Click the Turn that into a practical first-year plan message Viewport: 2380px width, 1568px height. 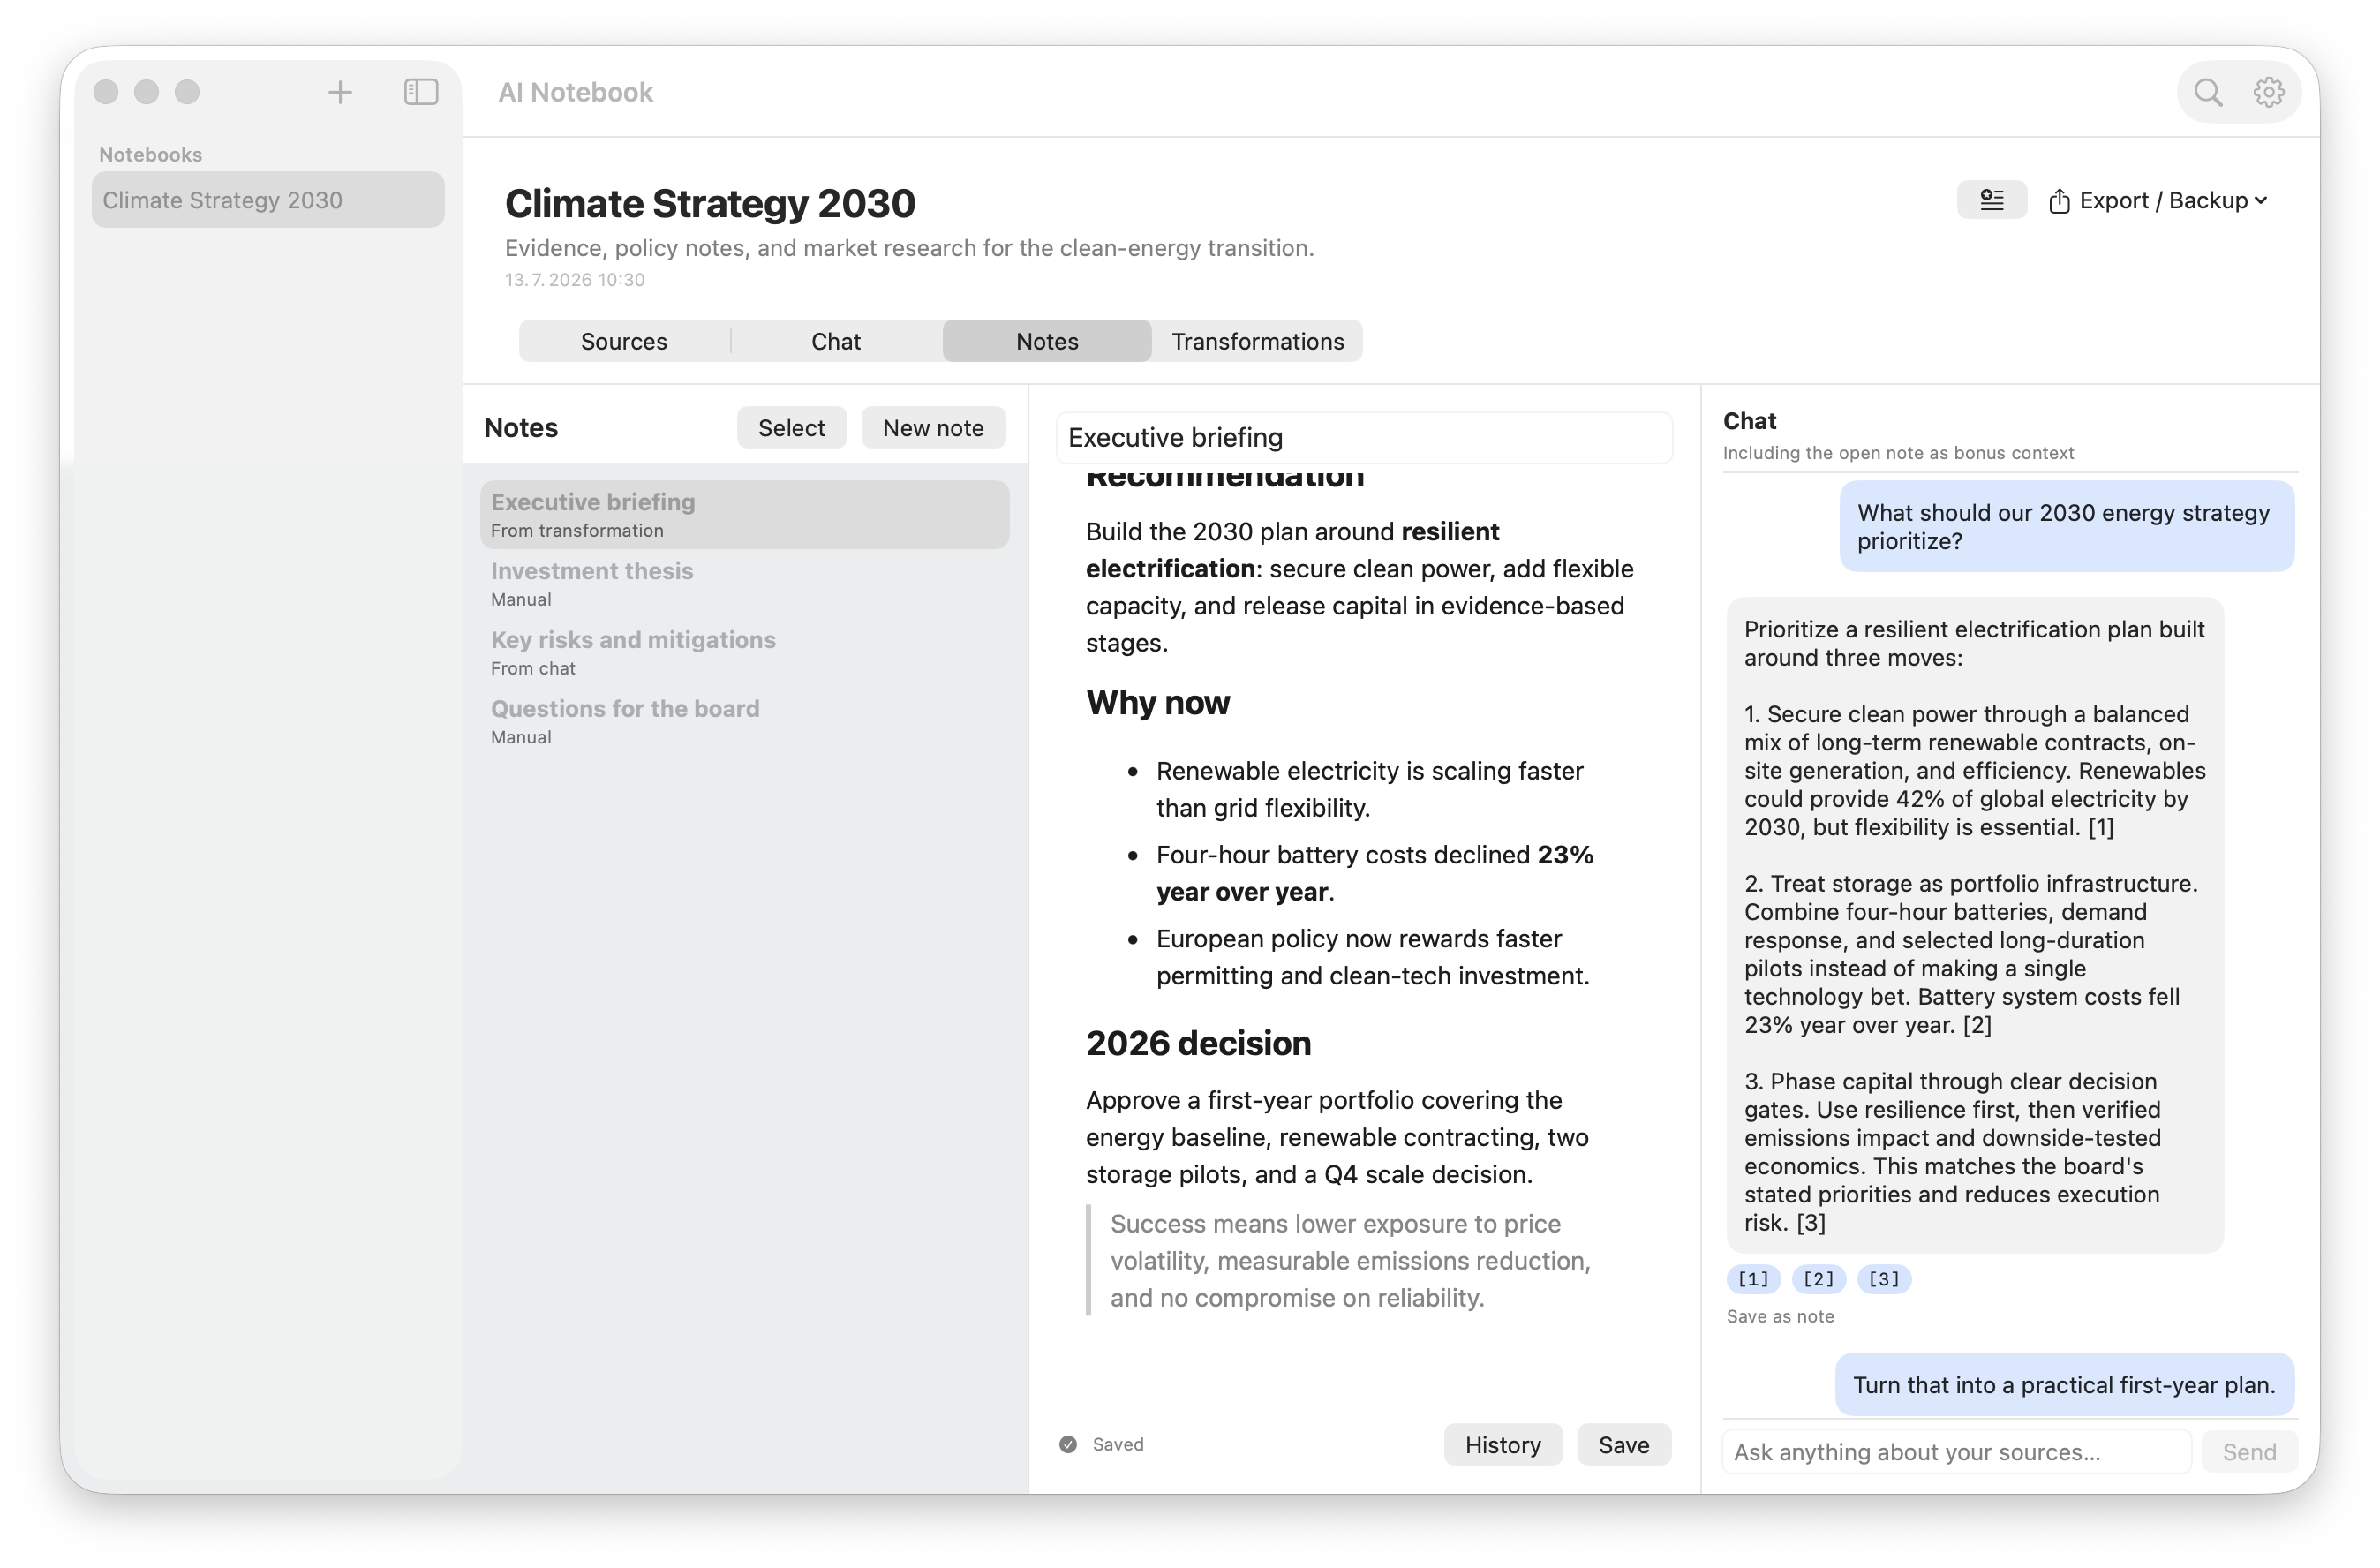2064,1385
